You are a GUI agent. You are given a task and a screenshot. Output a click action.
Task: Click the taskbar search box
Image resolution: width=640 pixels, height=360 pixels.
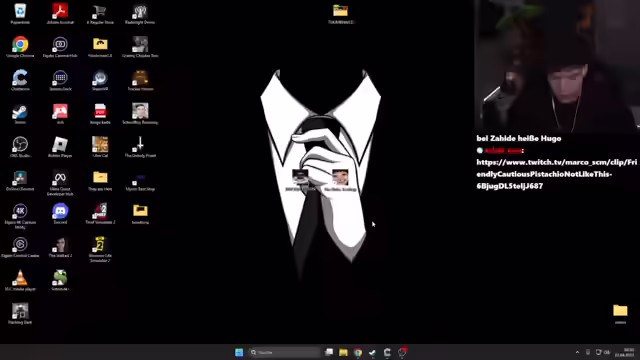(x=285, y=352)
